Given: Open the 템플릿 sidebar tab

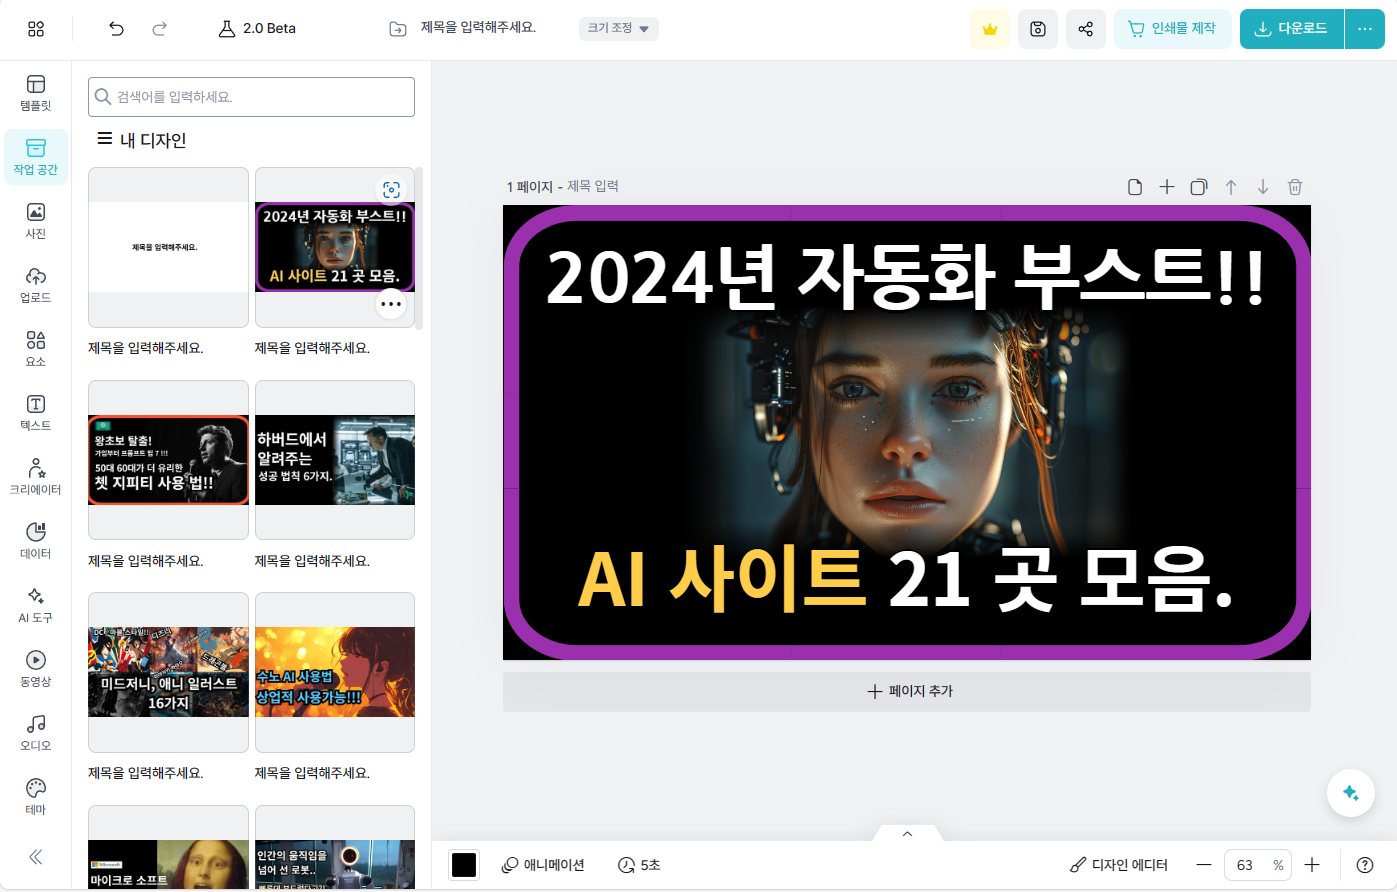Looking at the screenshot, I should coord(36,93).
